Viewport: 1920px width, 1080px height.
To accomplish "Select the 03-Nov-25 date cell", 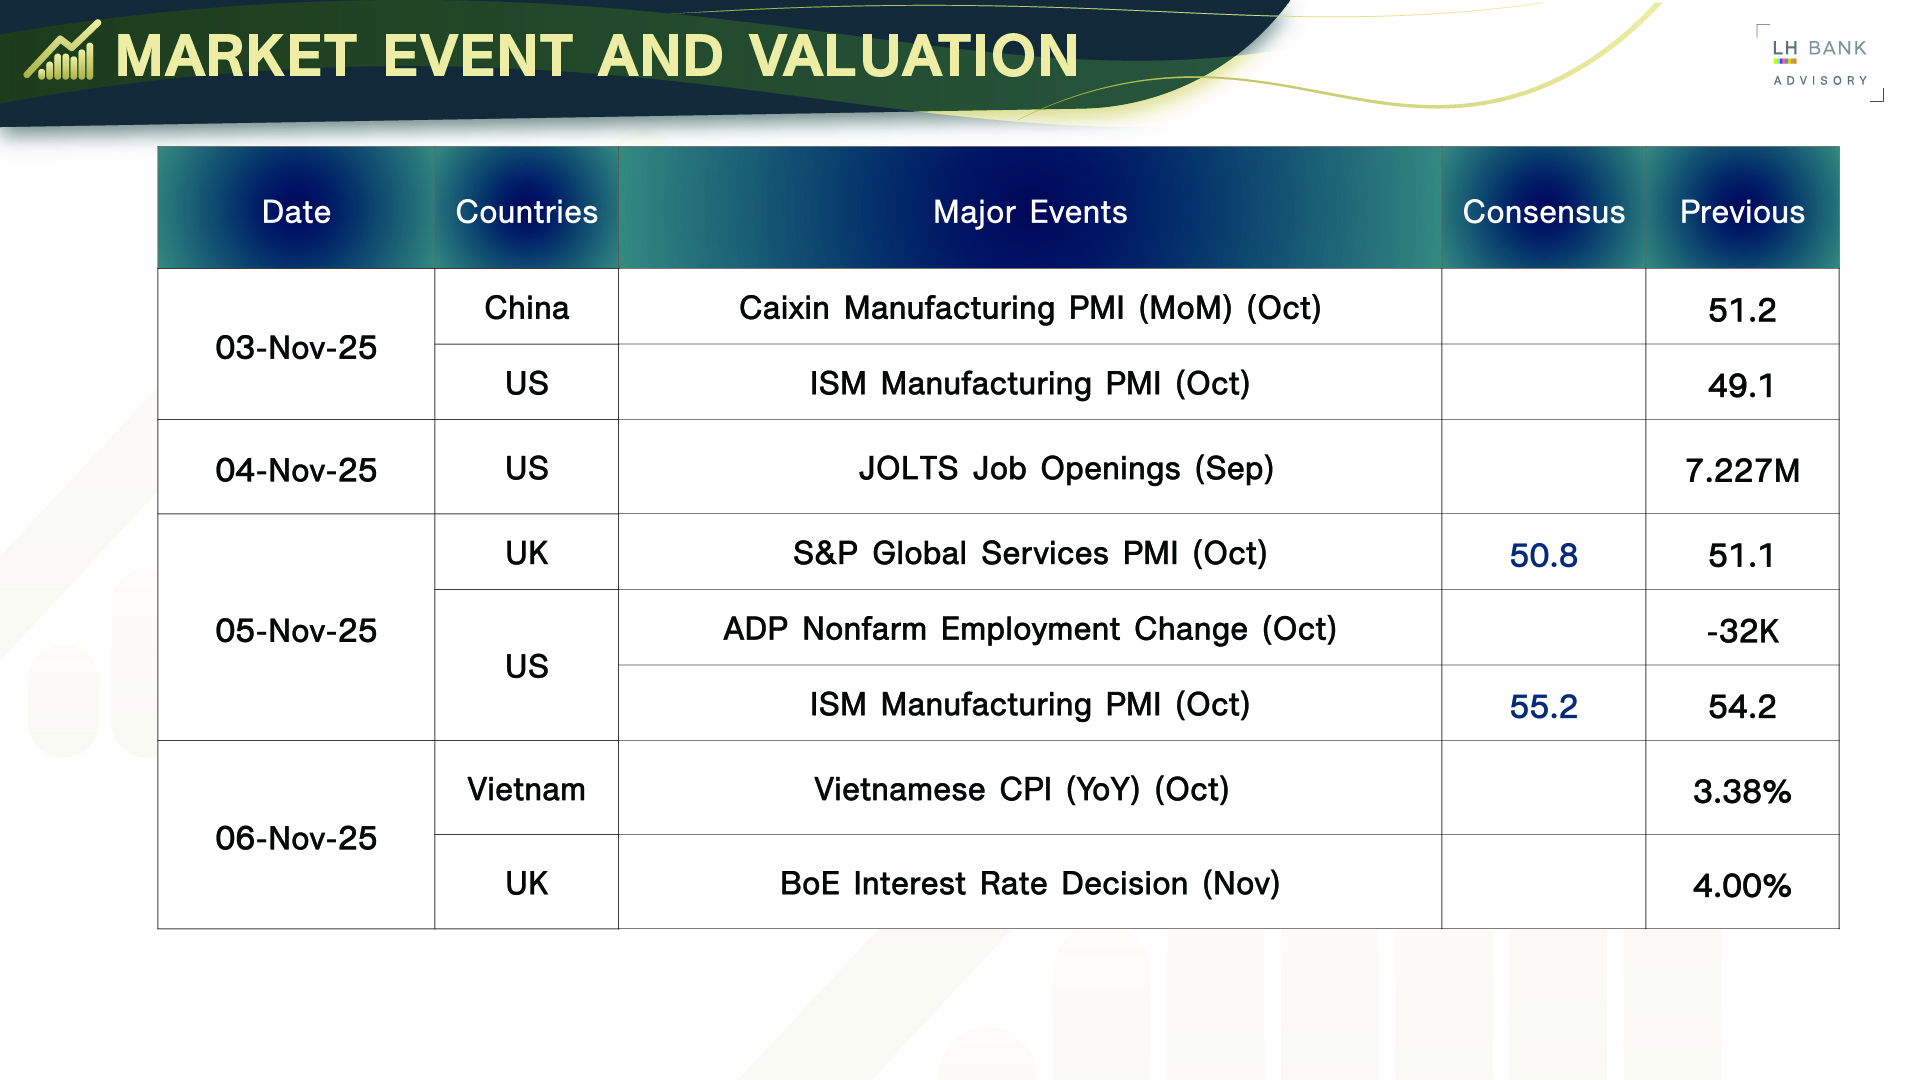I will pos(296,347).
